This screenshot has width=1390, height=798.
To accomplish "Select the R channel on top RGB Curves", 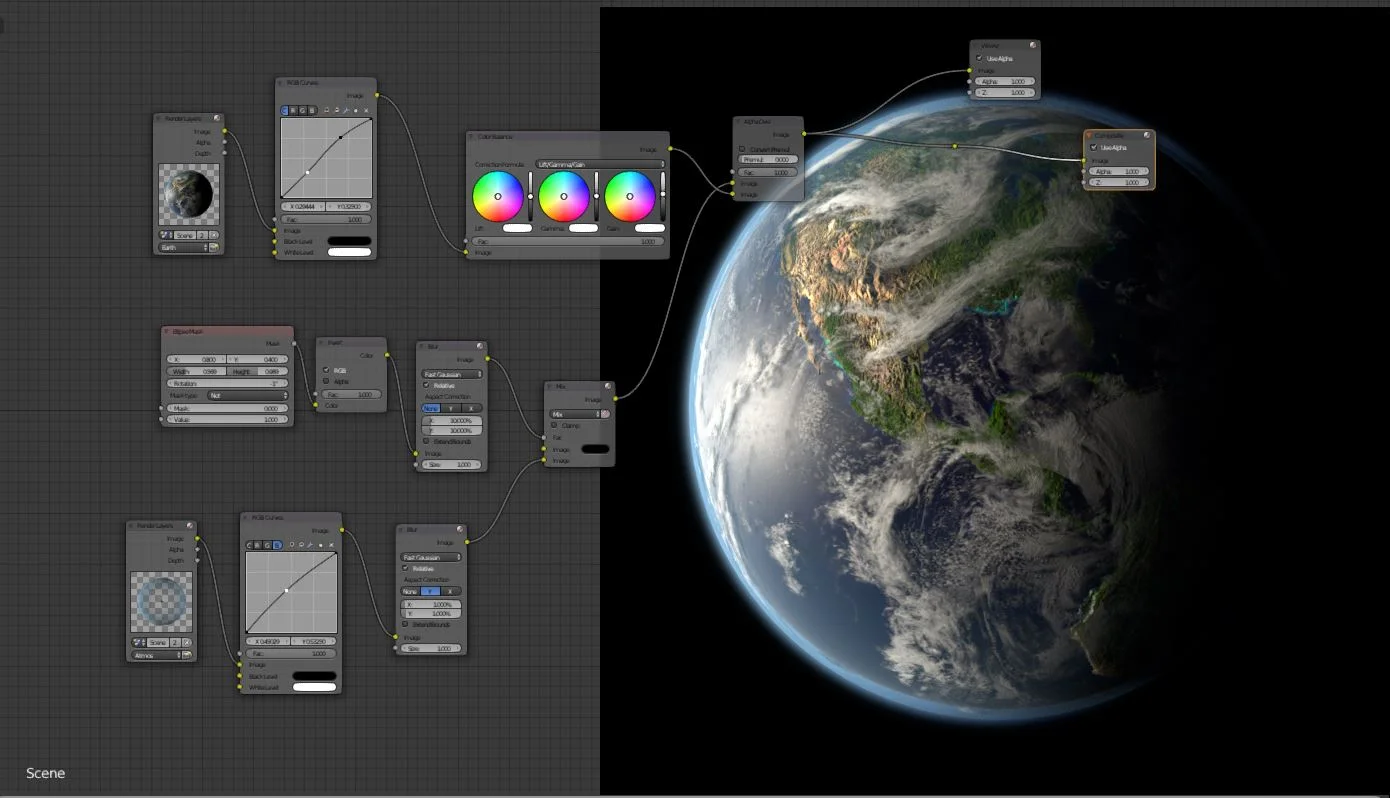I will [293, 110].
